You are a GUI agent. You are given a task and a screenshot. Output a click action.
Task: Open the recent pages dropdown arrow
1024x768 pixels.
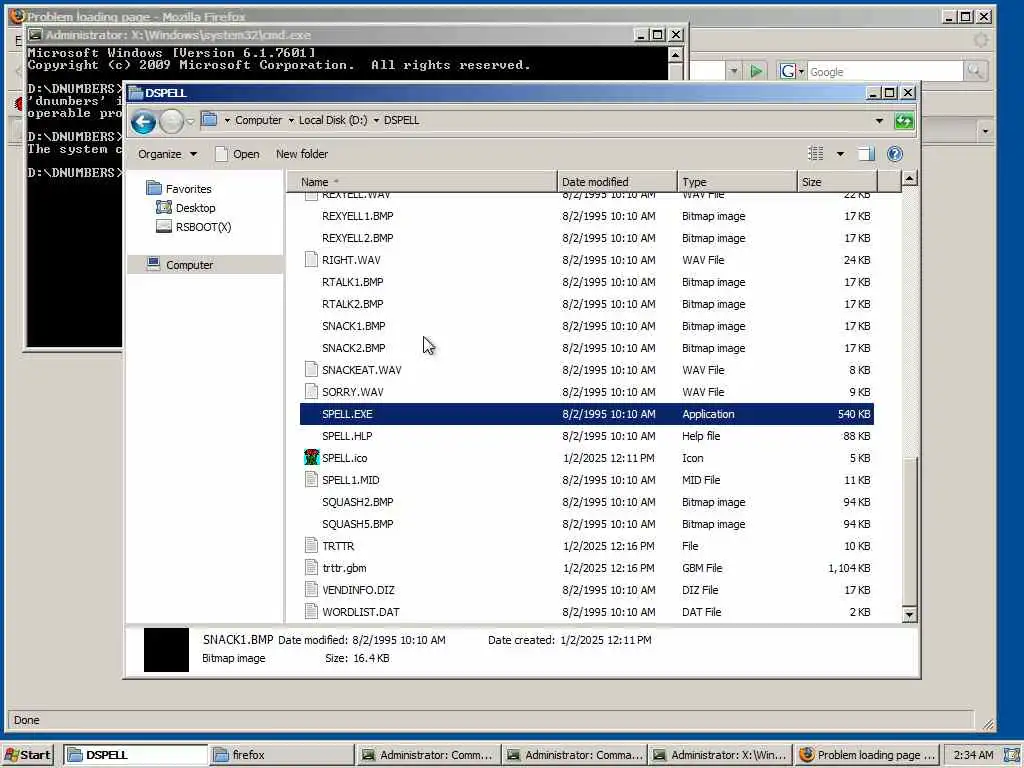point(190,121)
